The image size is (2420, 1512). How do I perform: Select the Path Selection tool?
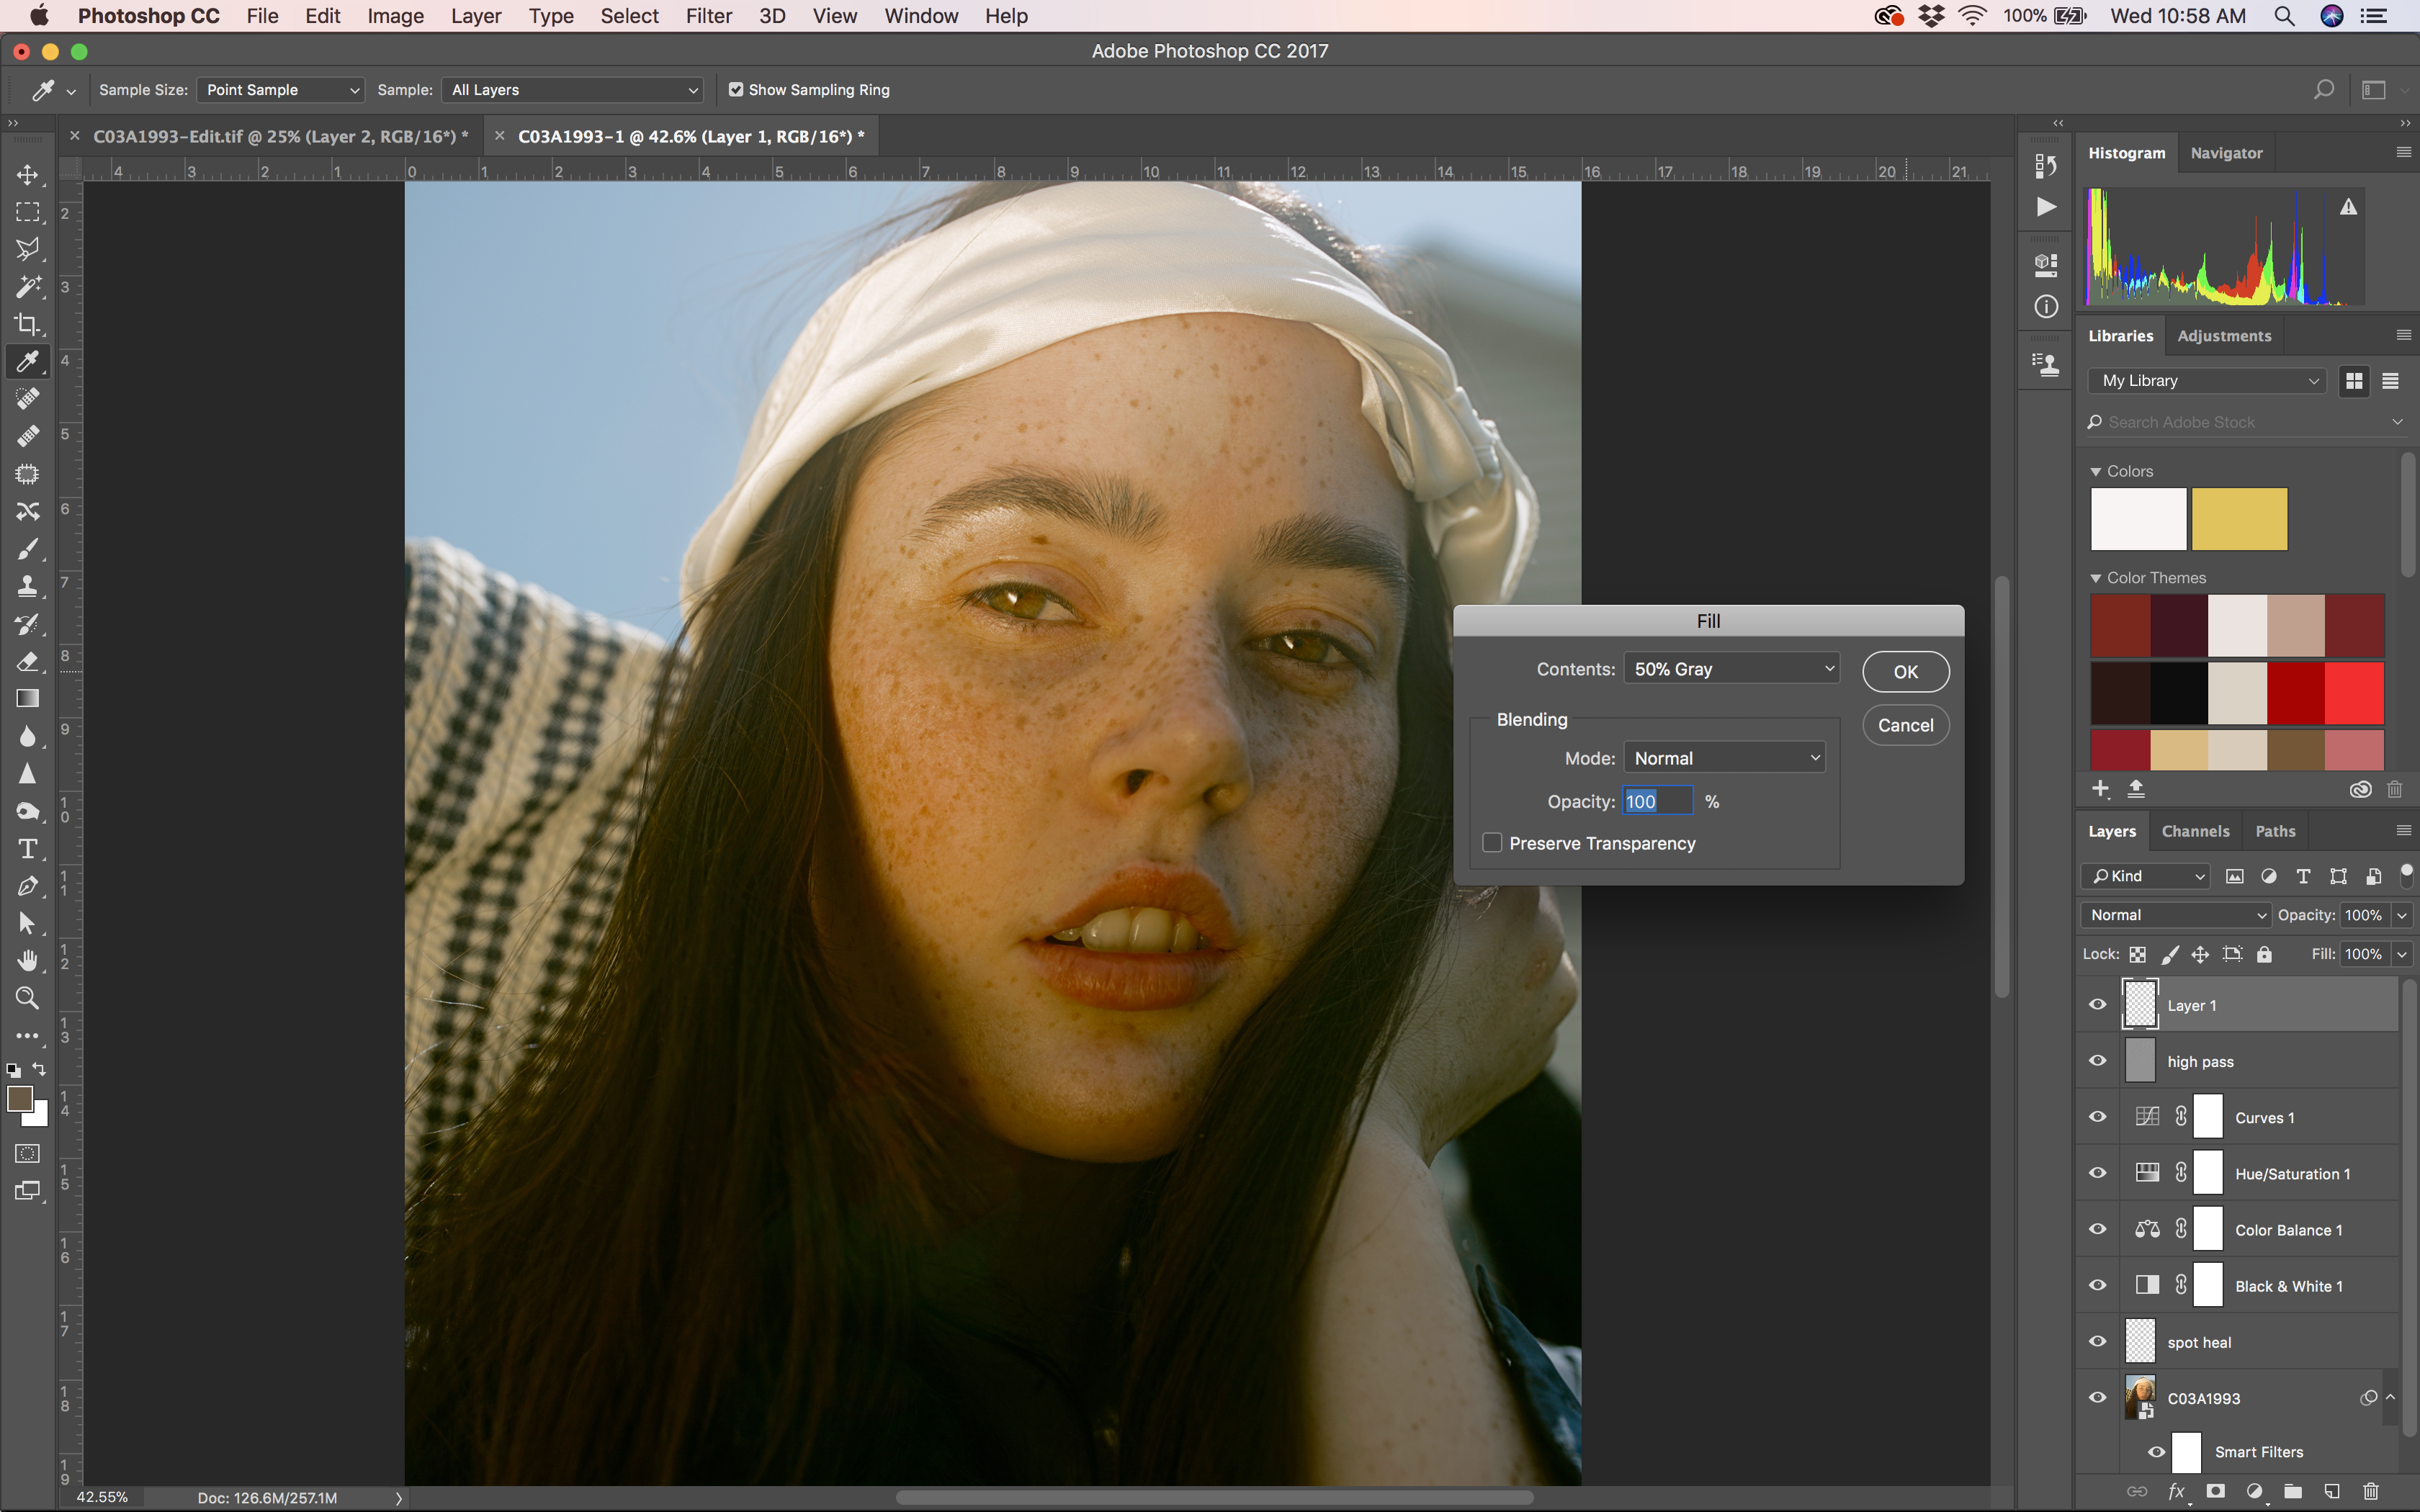pyautogui.click(x=28, y=924)
